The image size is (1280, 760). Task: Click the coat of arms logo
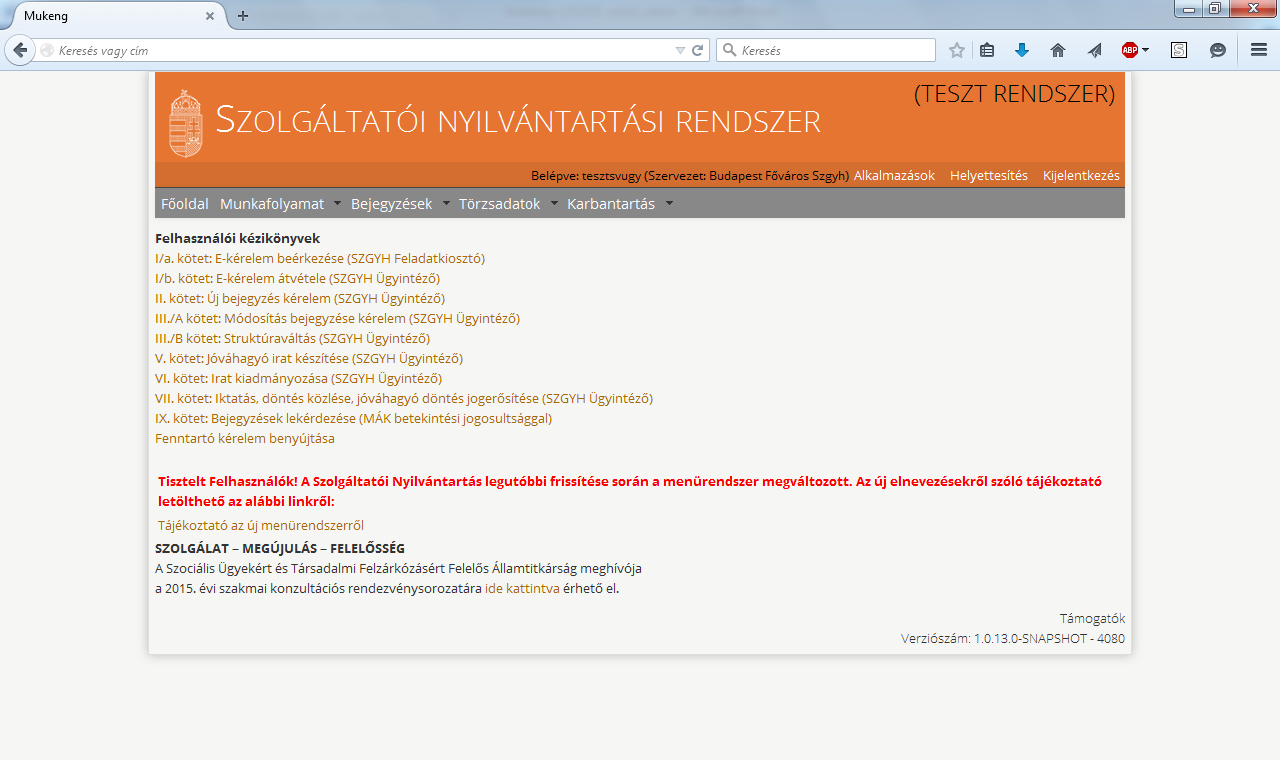[186, 123]
